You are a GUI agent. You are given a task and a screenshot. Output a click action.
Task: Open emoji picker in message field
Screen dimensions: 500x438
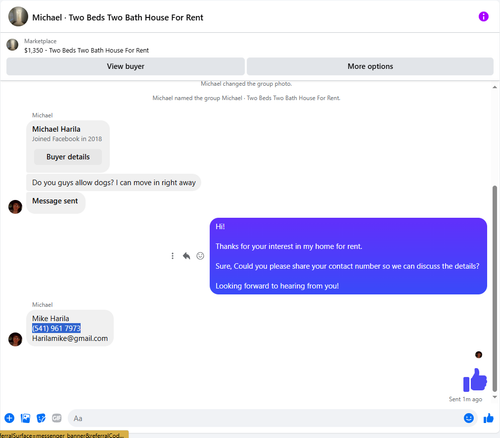(x=469, y=418)
